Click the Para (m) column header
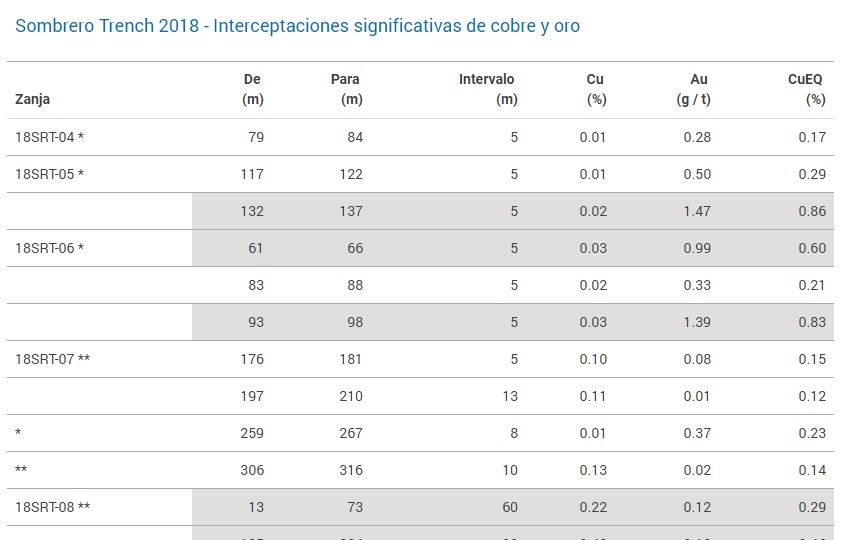This screenshot has width=856, height=540. click(x=346, y=89)
